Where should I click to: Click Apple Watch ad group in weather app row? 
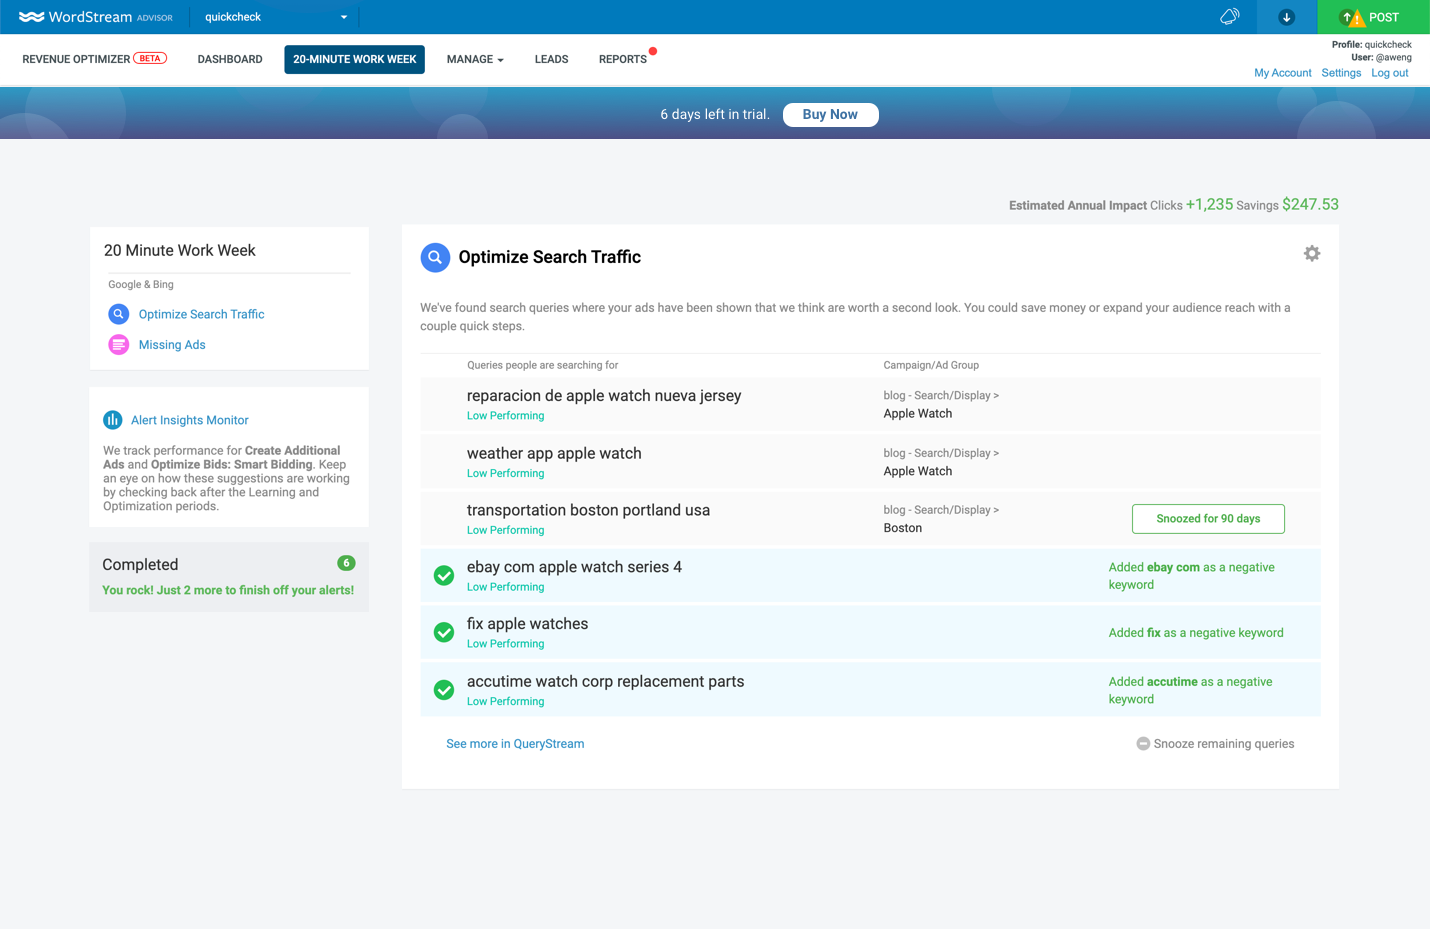pyautogui.click(x=918, y=471)
